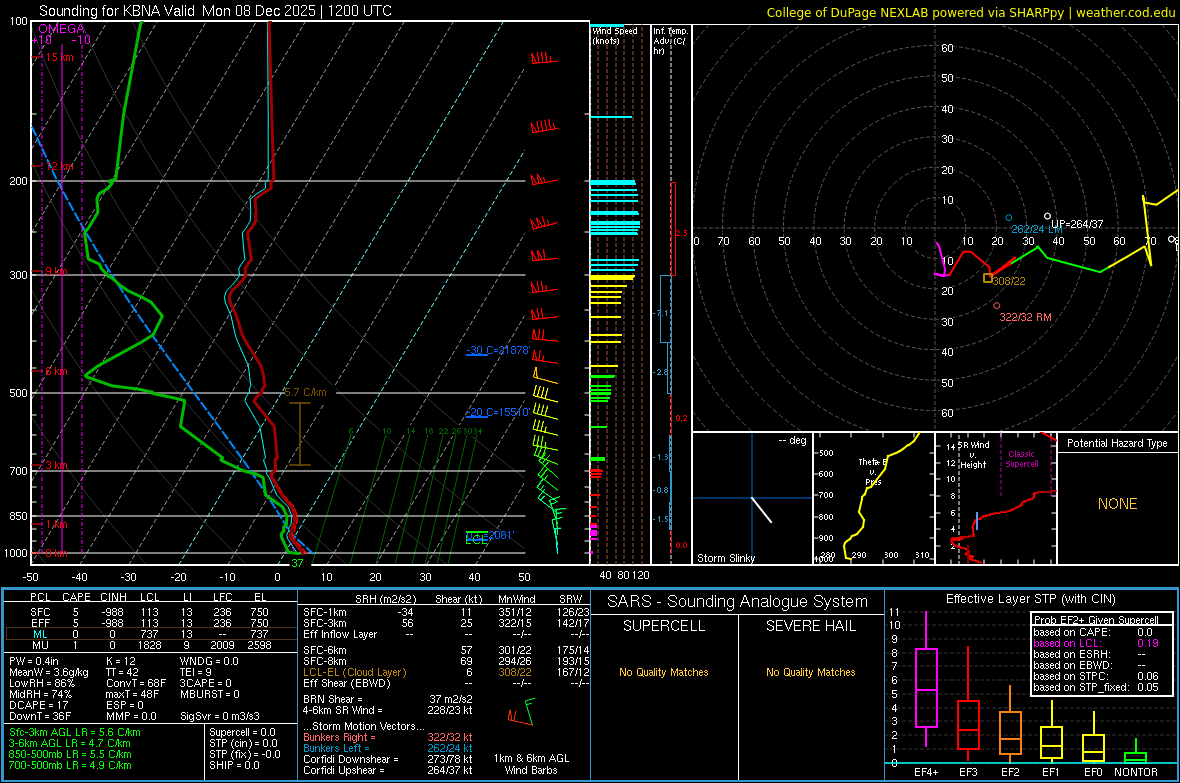The width and height of the screenshot is (1180, 783).
Task: Click the 'Potential Hazard Type' header
Action: point(1117,443)
